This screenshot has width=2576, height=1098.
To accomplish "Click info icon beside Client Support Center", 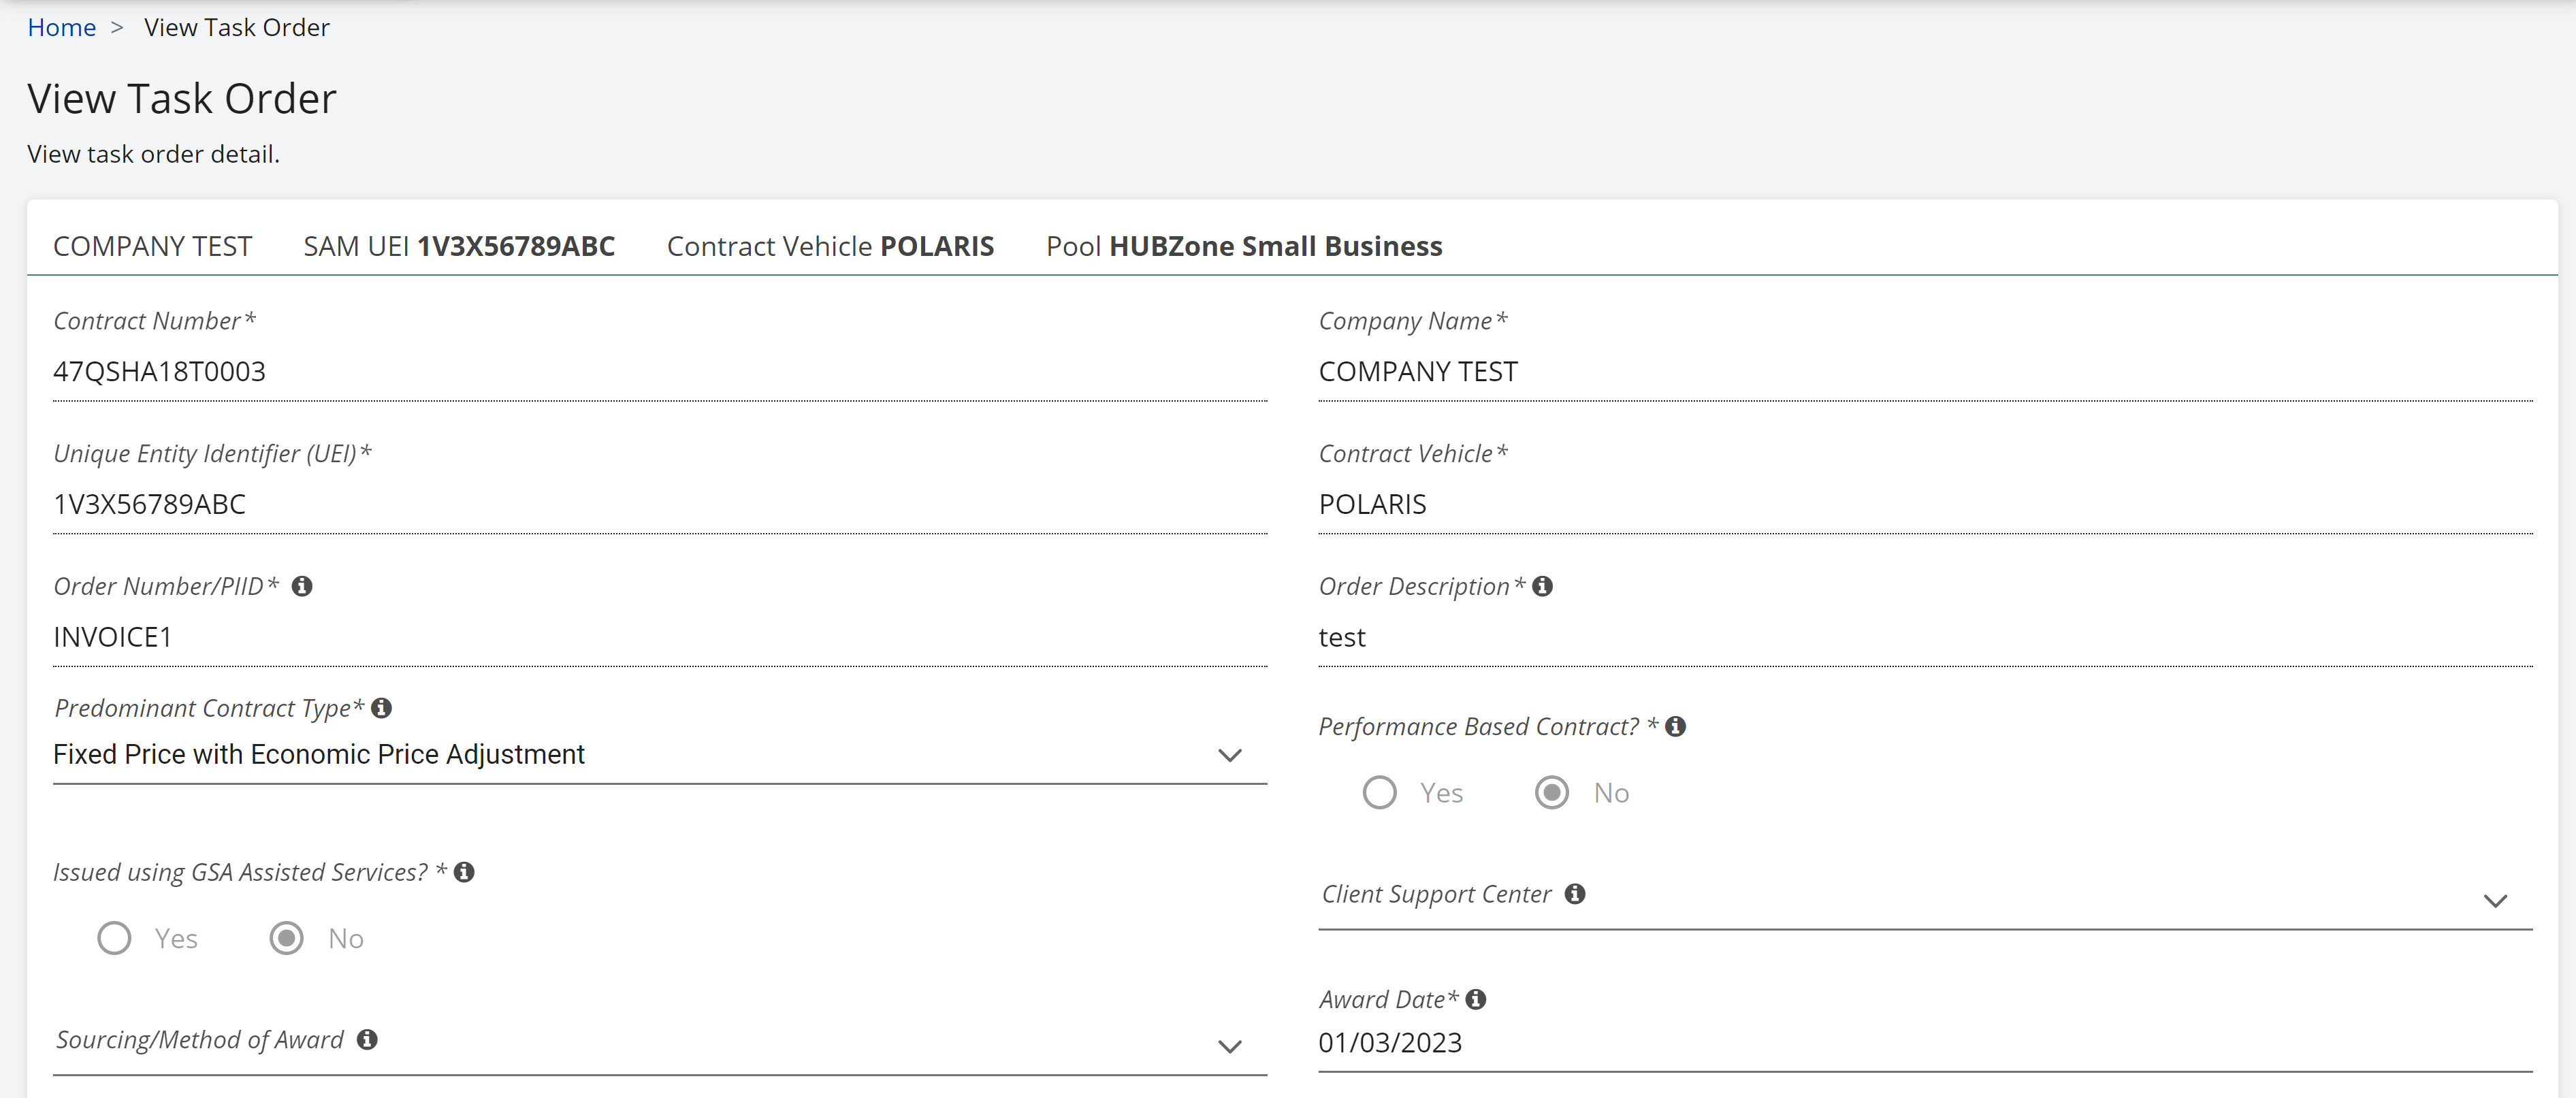I will coord(1575,894).
